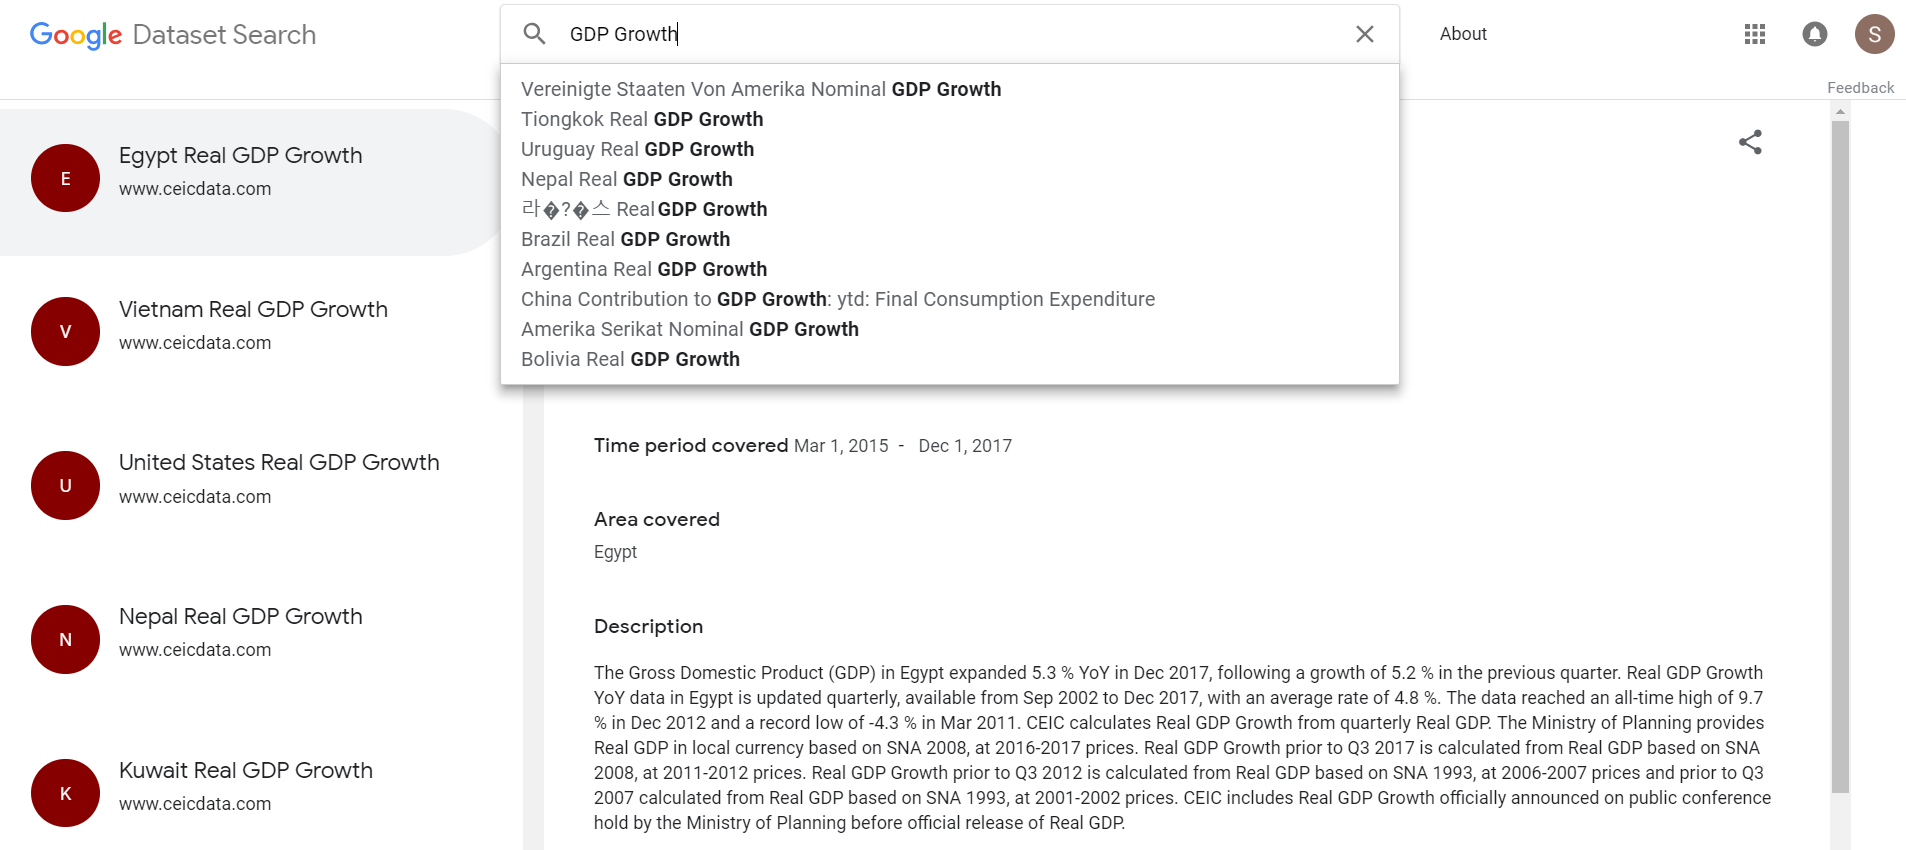Viewport: 1906px width, 850px height.
Task: Click the Kuwait result K avatar
Action: pyautogui.click(x=65, y=793)
